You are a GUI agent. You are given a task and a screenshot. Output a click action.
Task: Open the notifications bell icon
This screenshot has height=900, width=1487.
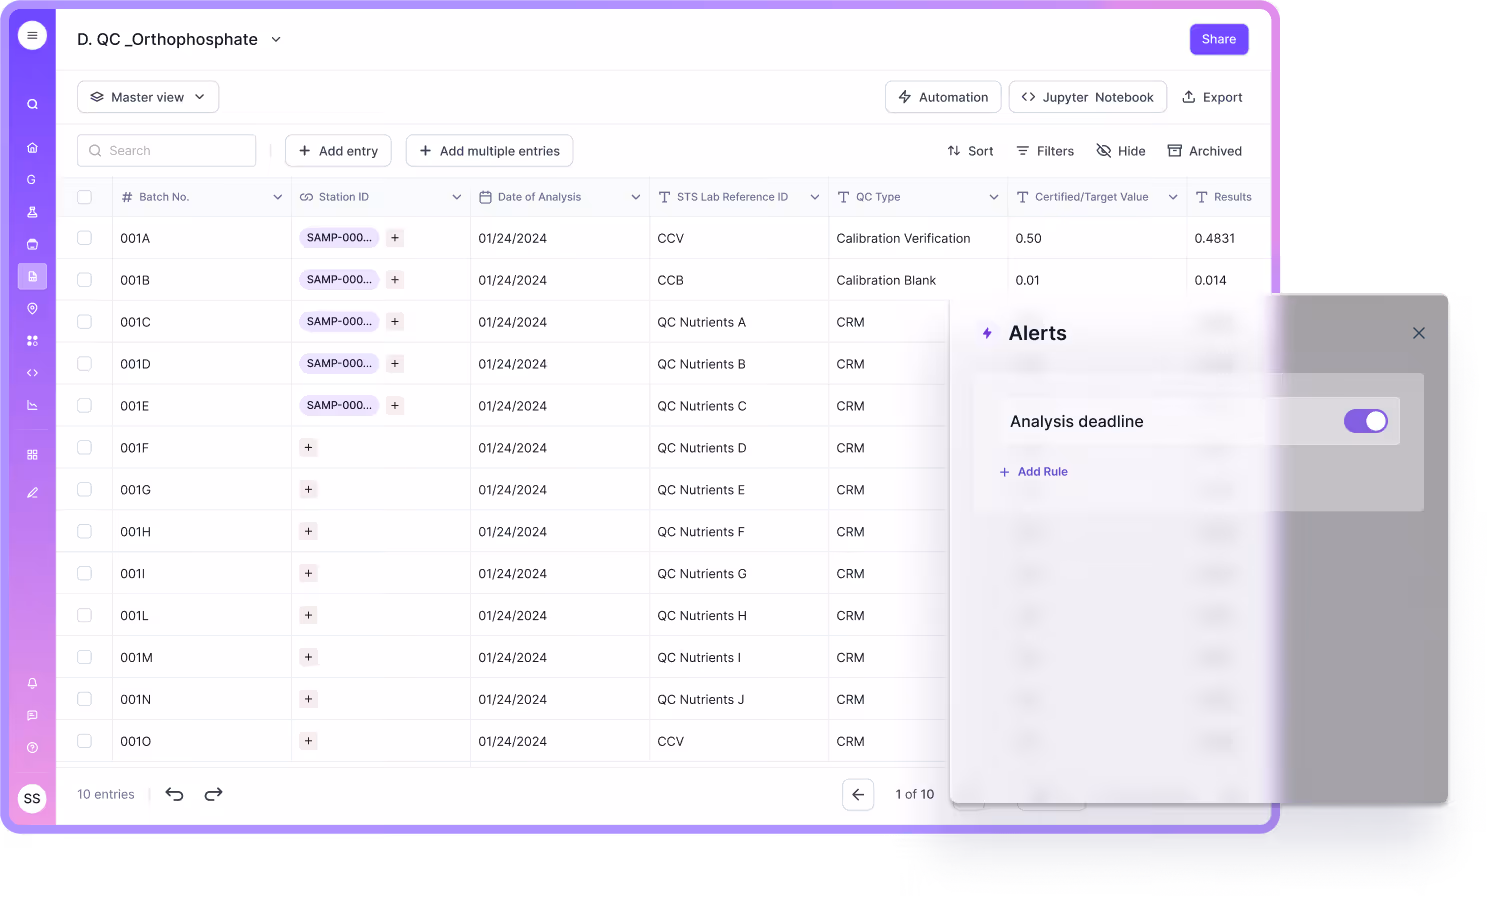click(31, 683)
